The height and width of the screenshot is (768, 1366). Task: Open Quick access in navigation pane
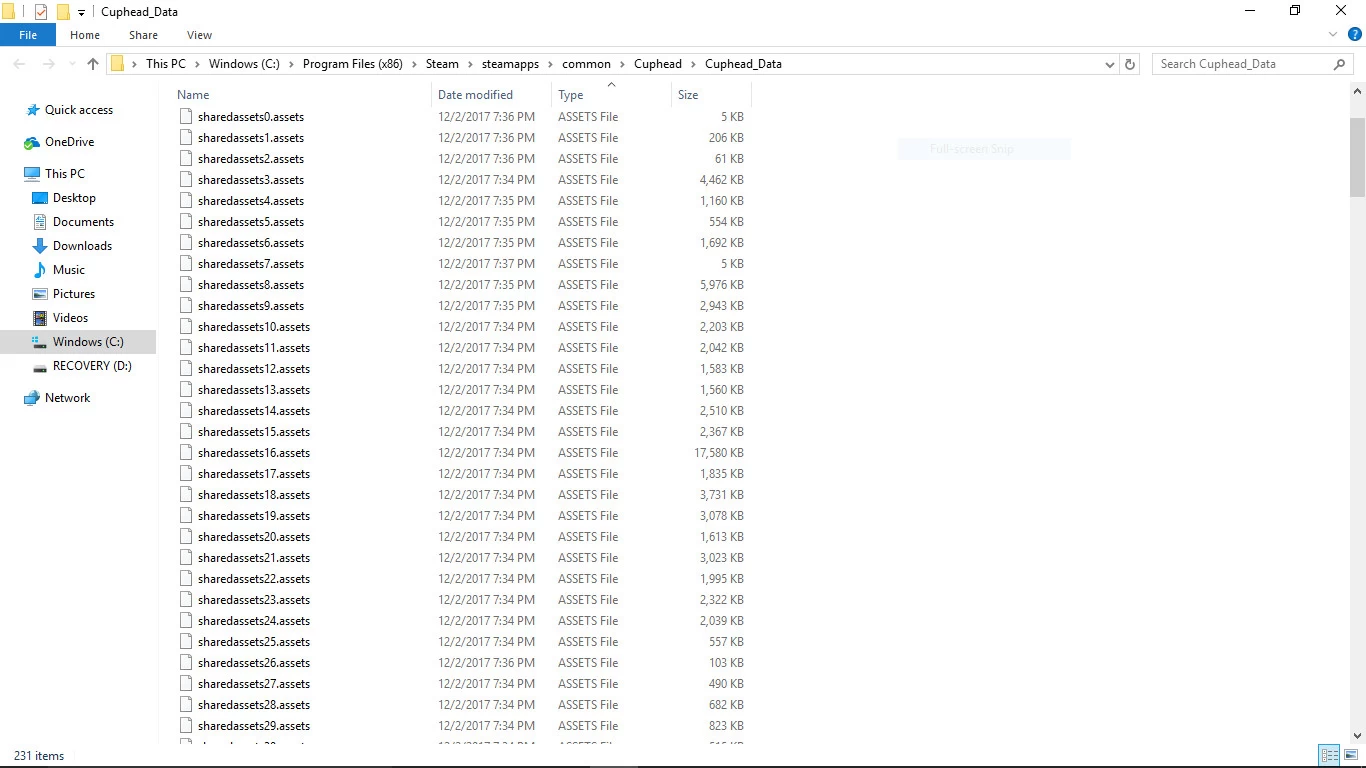pos(79,110)
